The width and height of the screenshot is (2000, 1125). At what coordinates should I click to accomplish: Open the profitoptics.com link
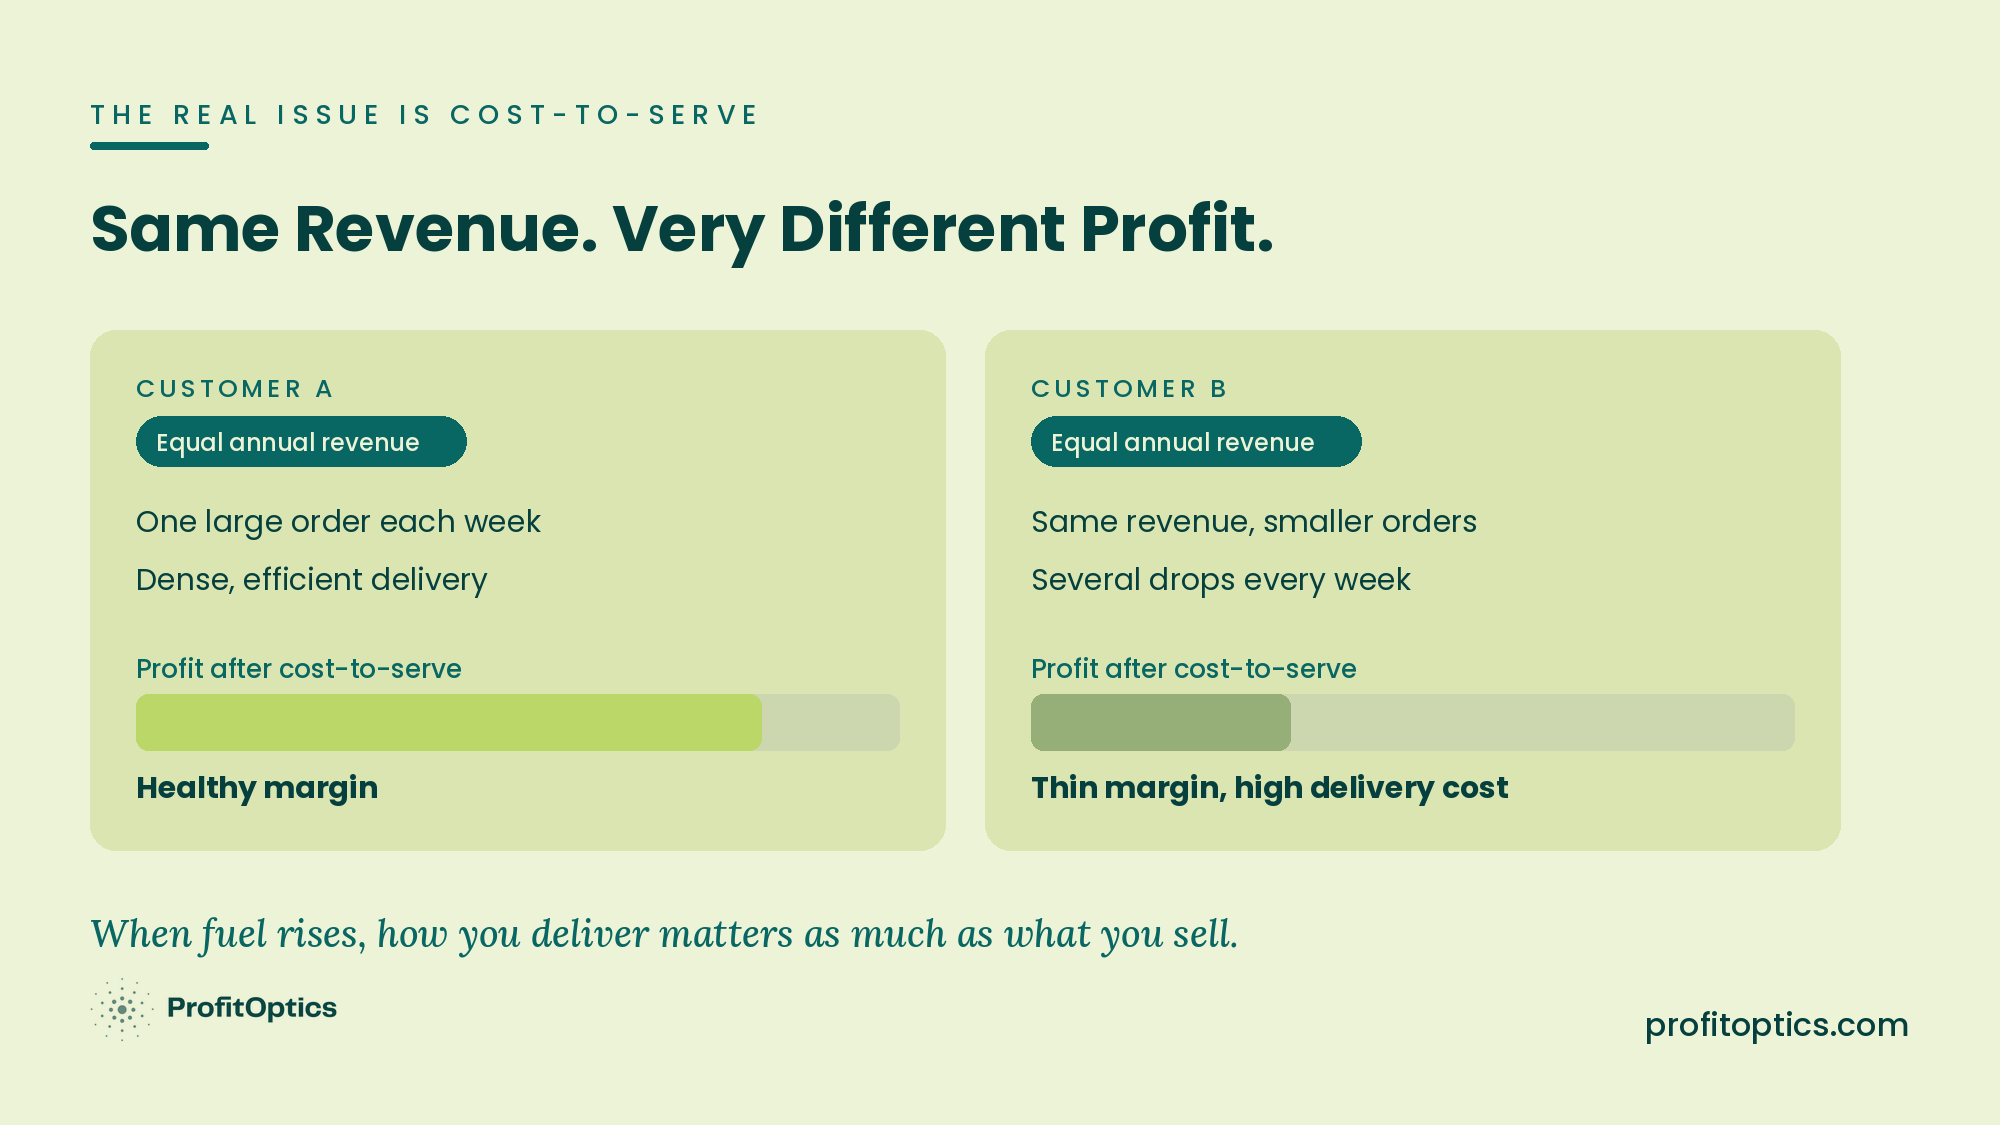(x=1776, y=1025)
